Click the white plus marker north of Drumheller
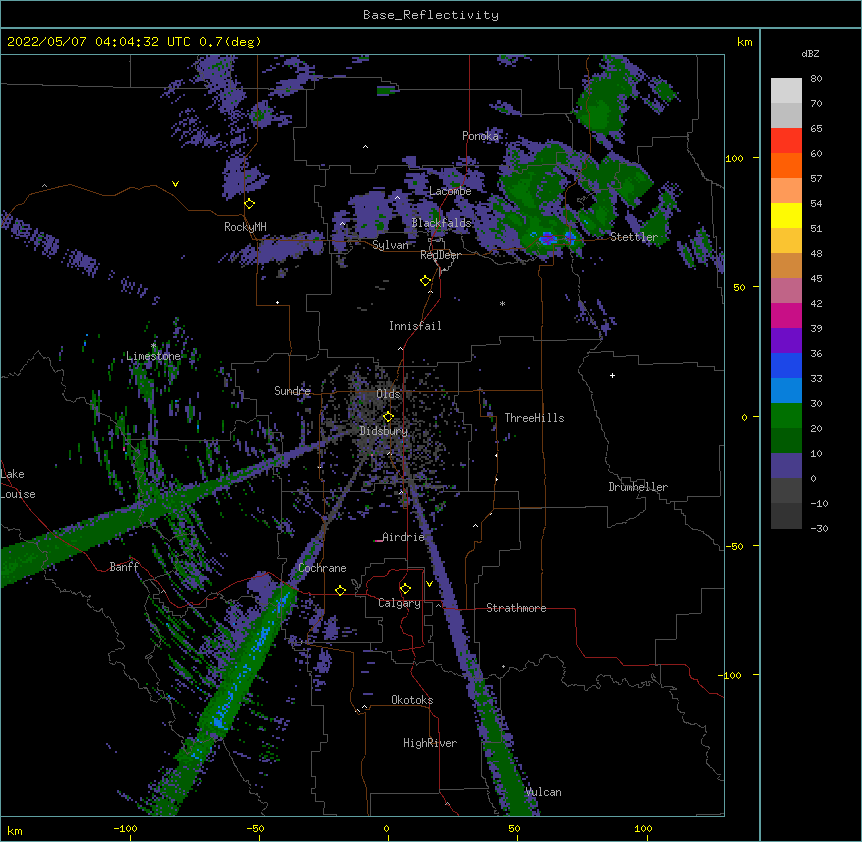This screenshot has width=862, height=842. [x=612, y=375]
